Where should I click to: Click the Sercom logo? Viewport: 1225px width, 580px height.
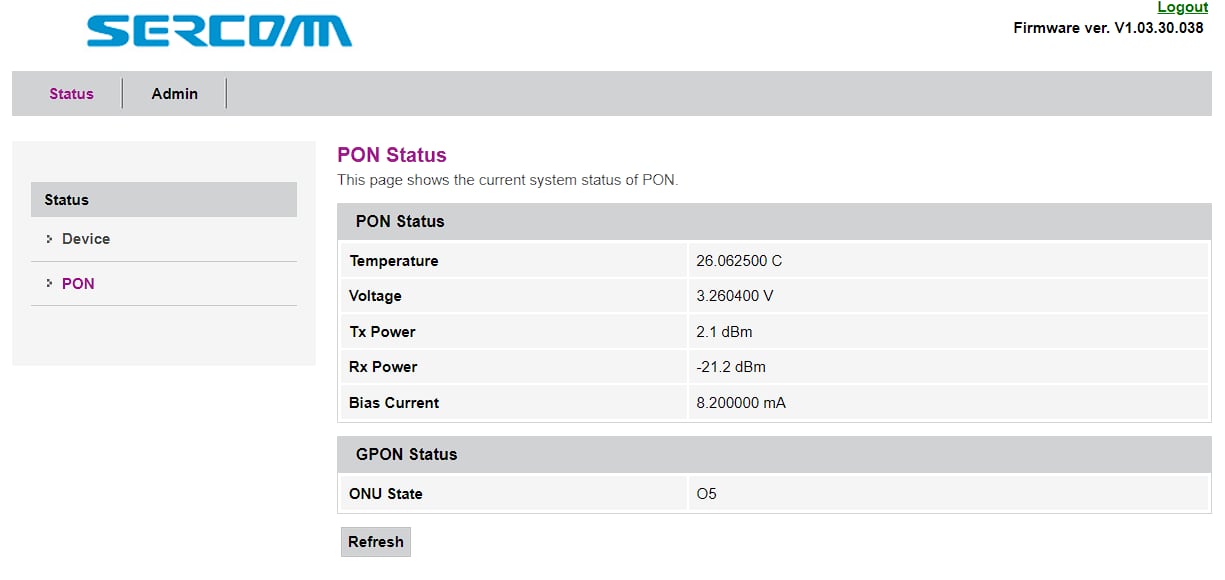click(x=219, y=30)
